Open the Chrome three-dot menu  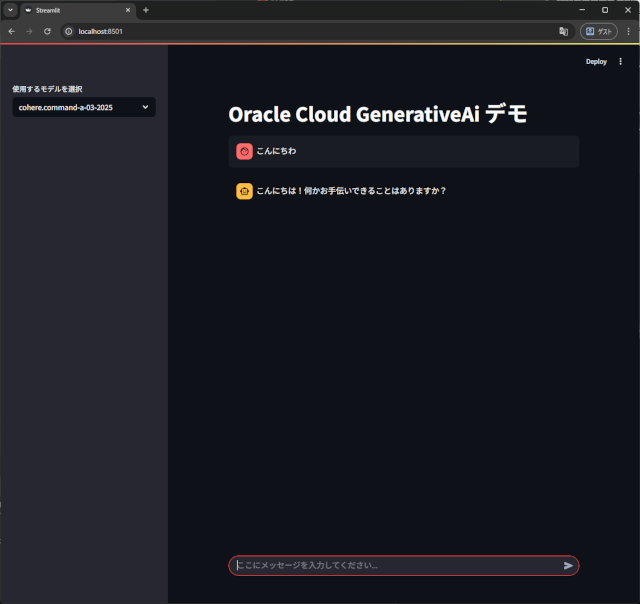[629, 31]
